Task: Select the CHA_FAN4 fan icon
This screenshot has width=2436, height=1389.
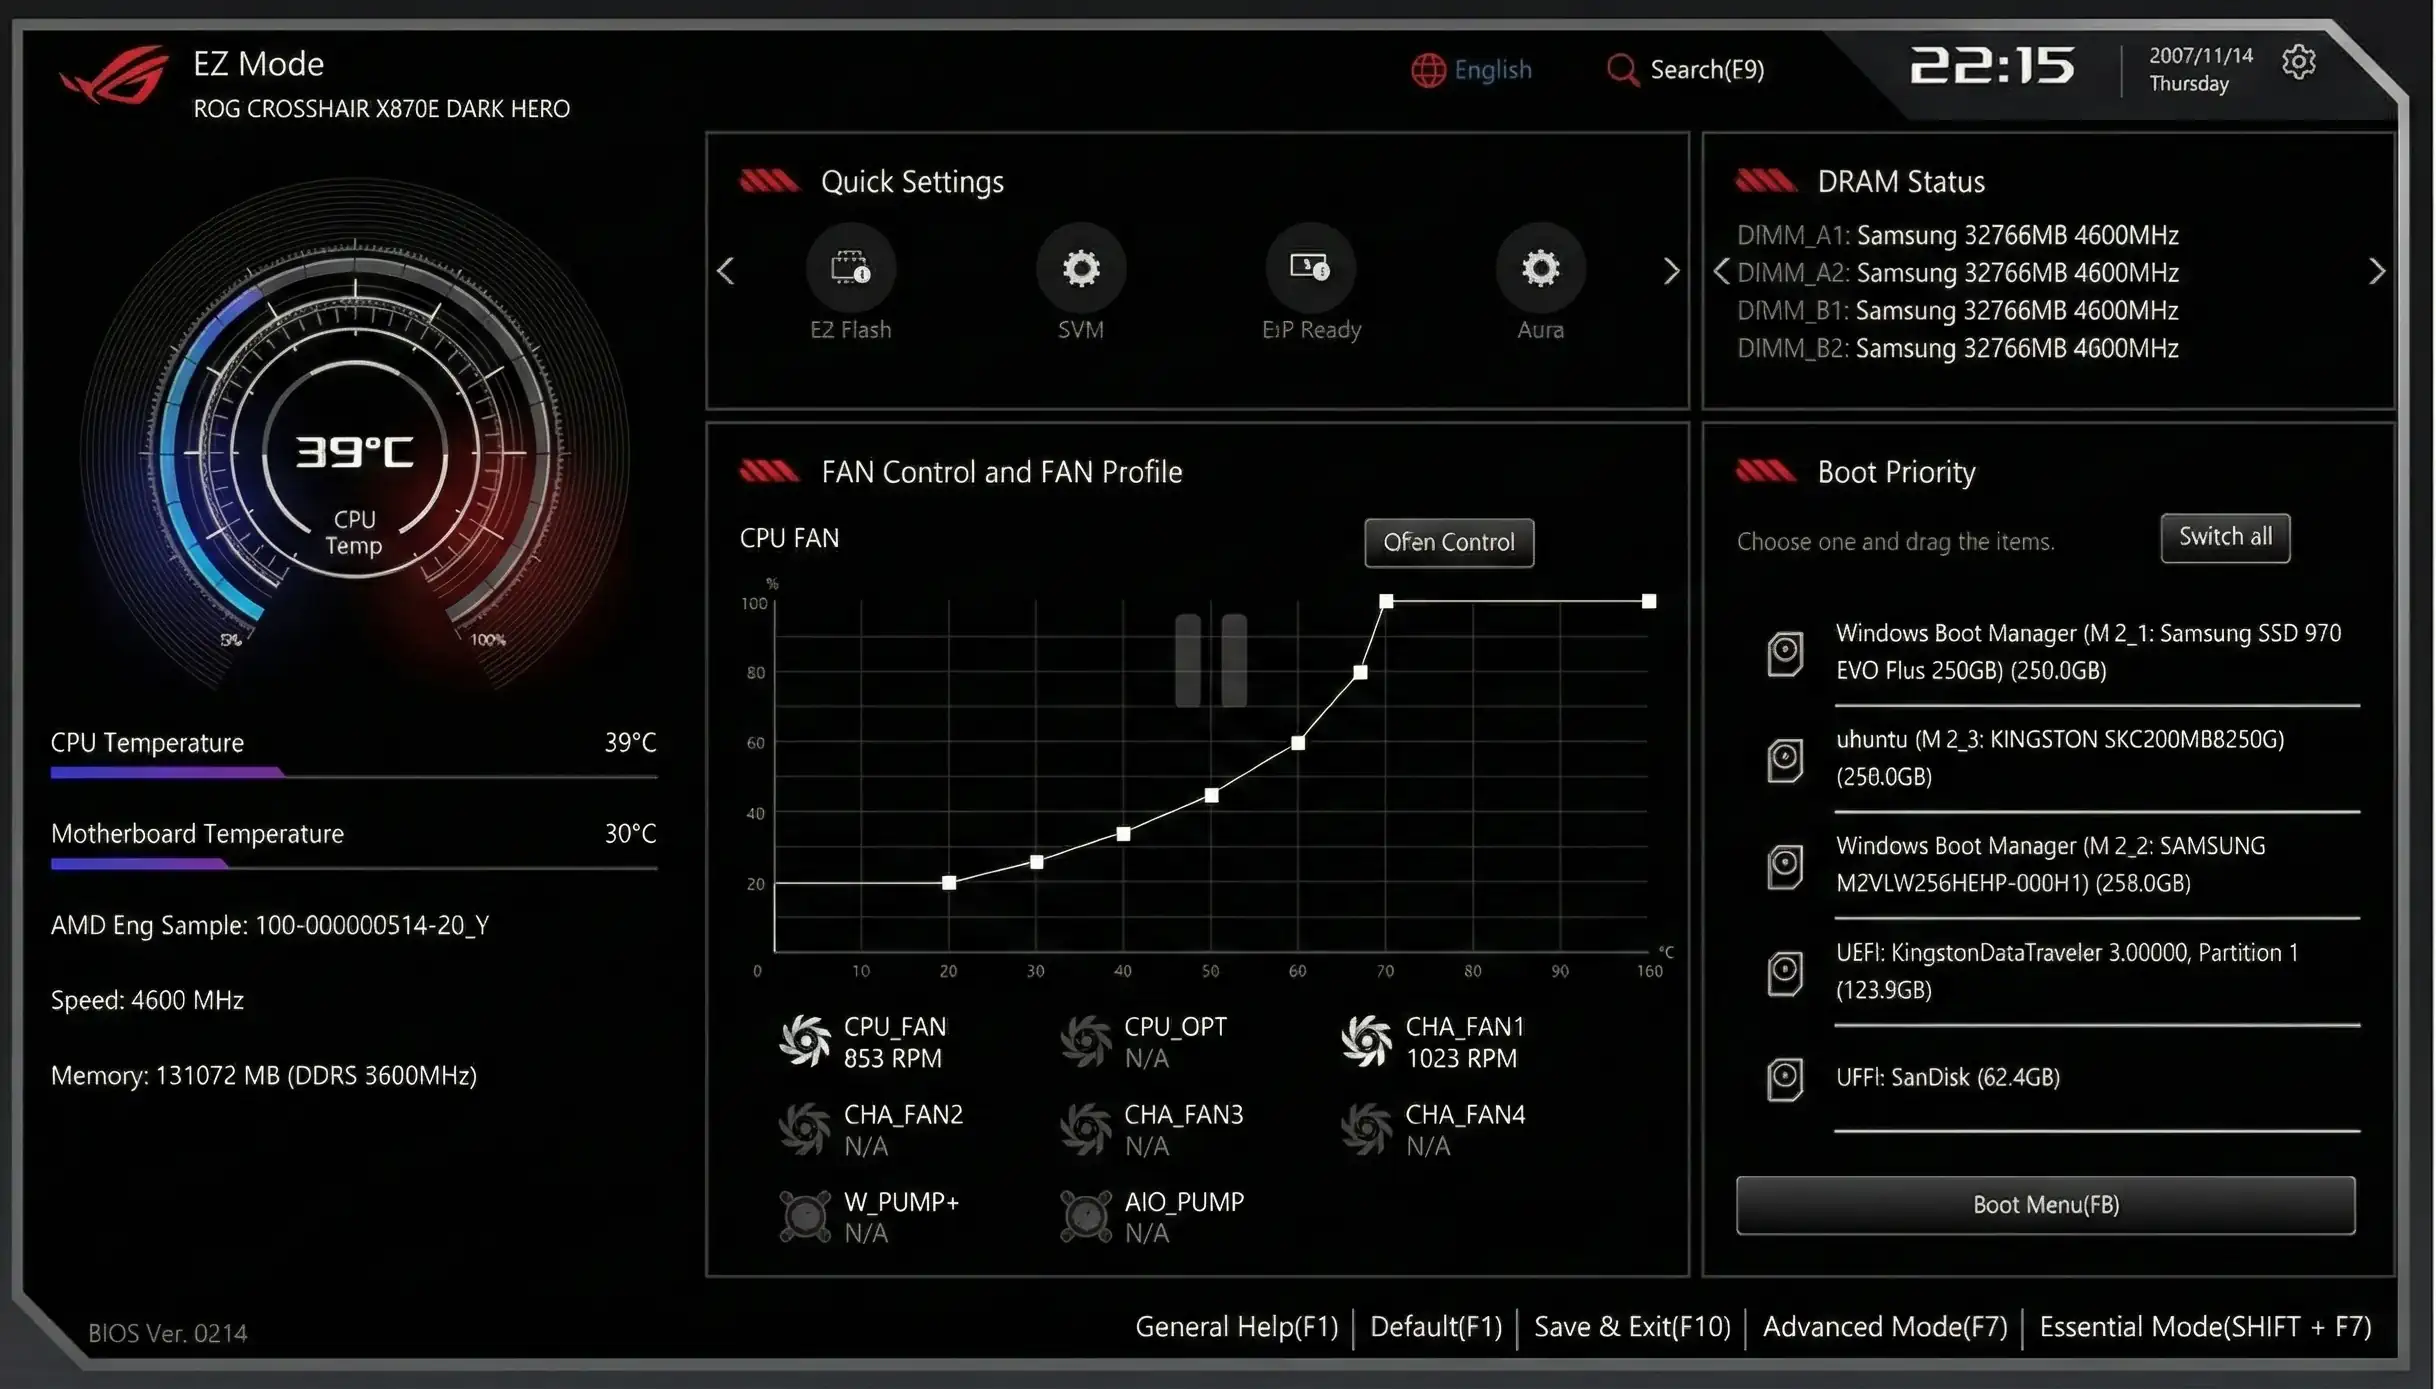Action: 1366,1129
